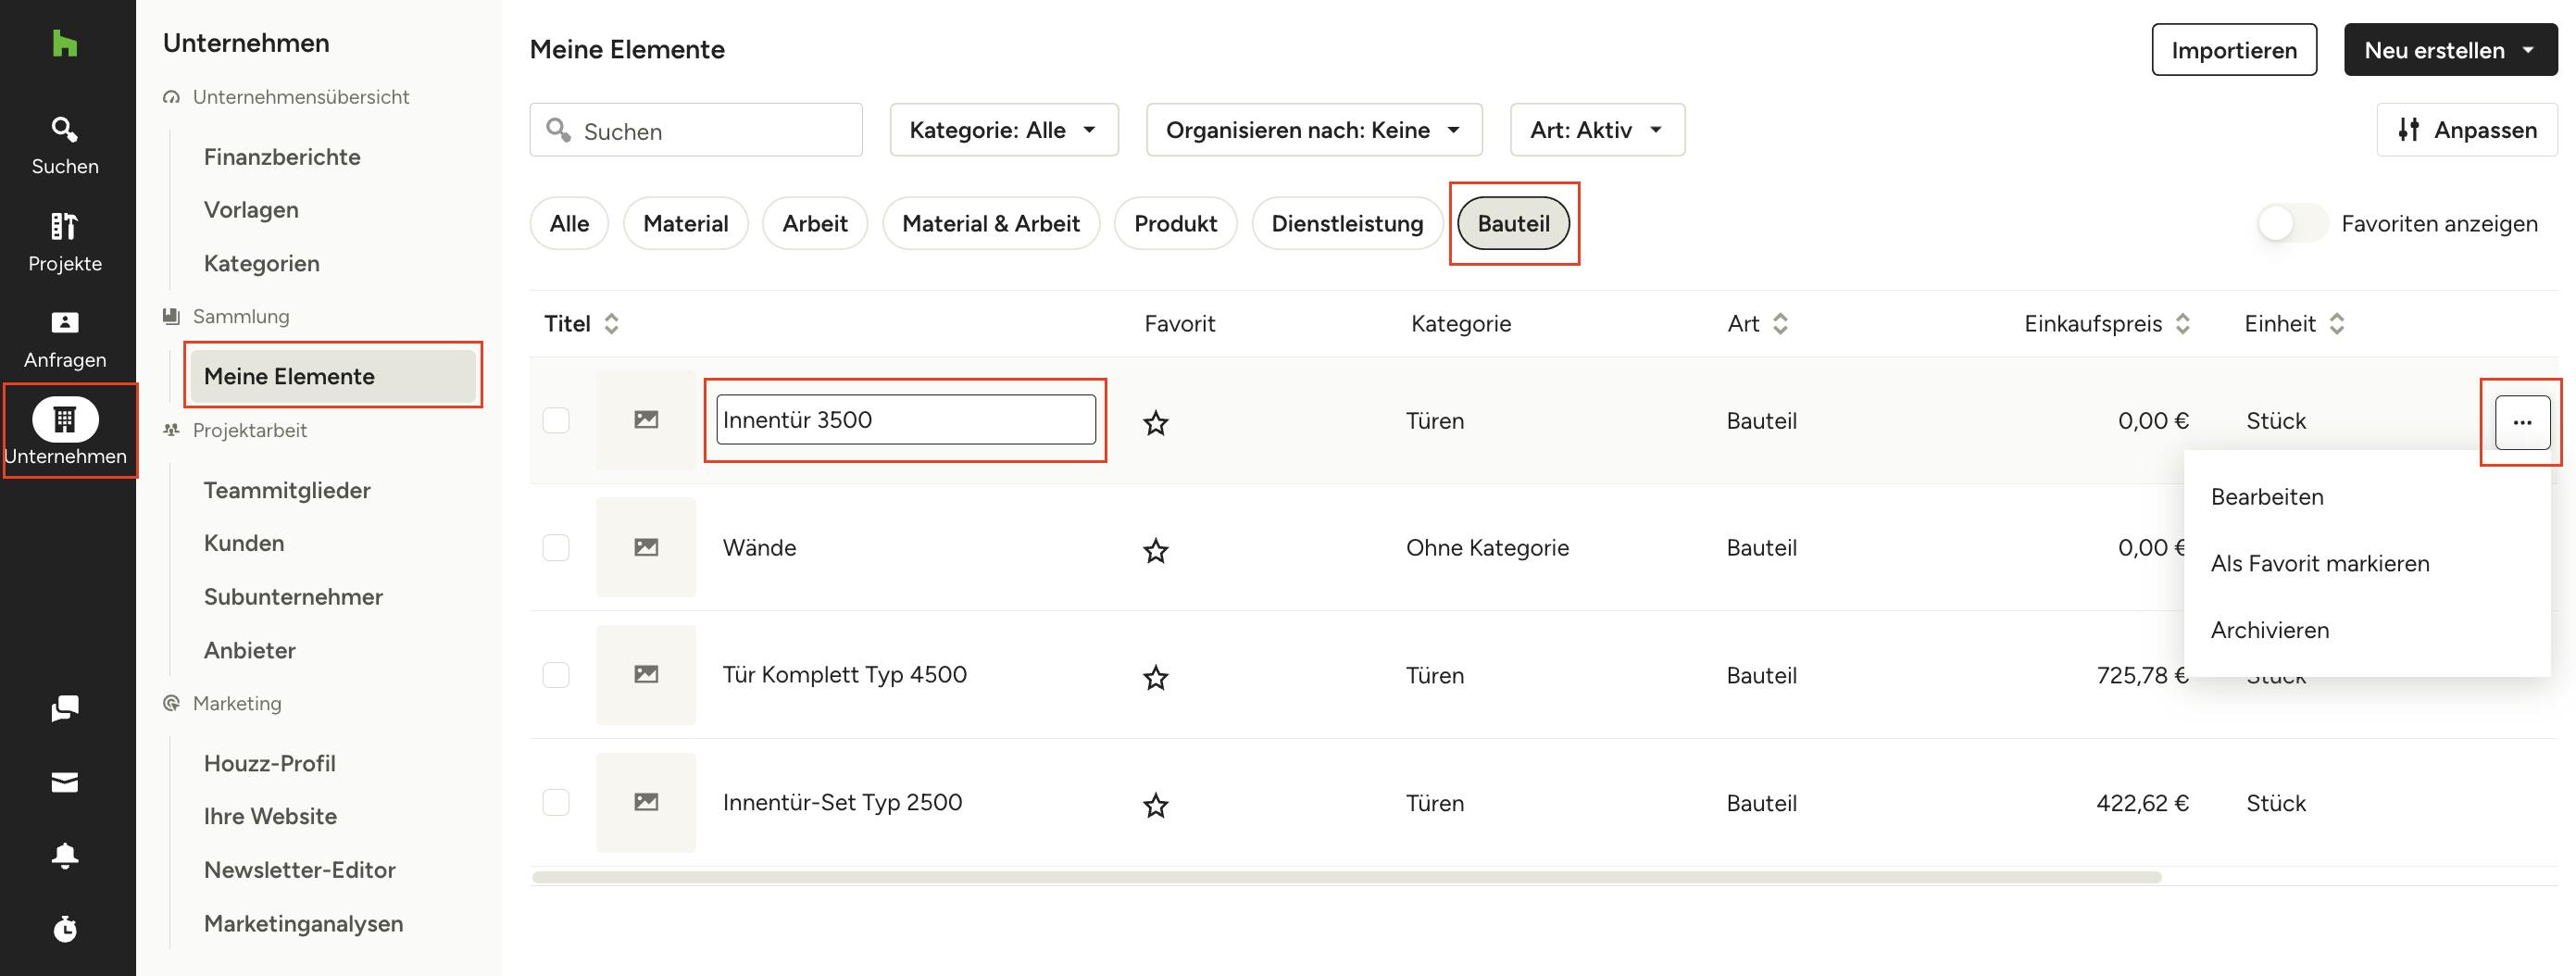Select checkbox for Innentür-Set Typ 2500
2576x976 pixels.
556,802
